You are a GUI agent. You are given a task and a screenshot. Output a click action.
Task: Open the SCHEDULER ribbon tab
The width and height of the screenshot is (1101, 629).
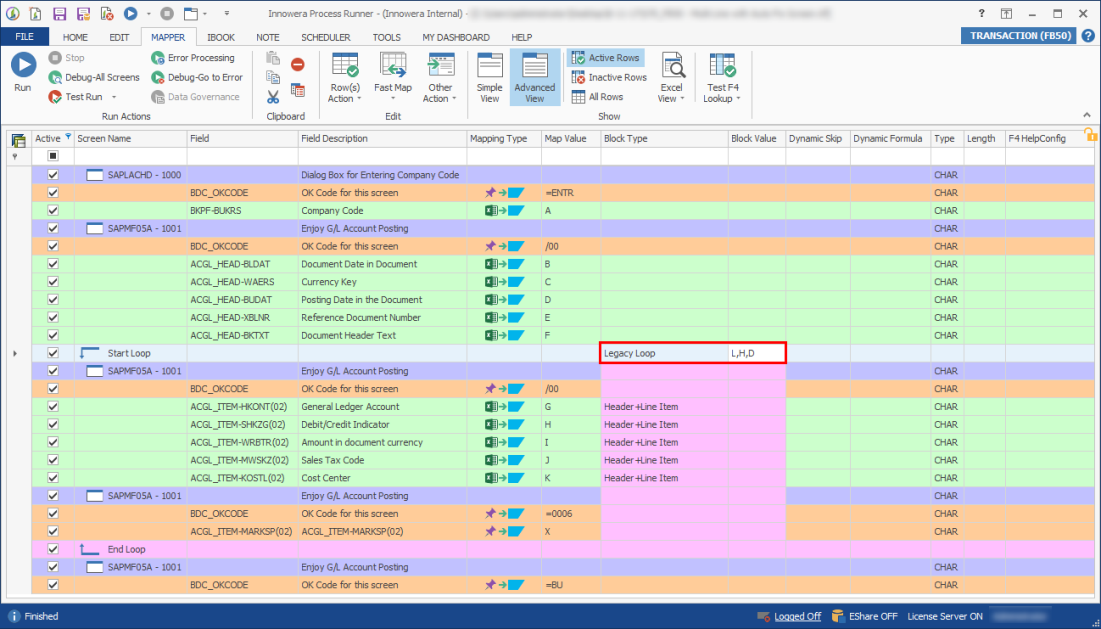tap(325, 37)
